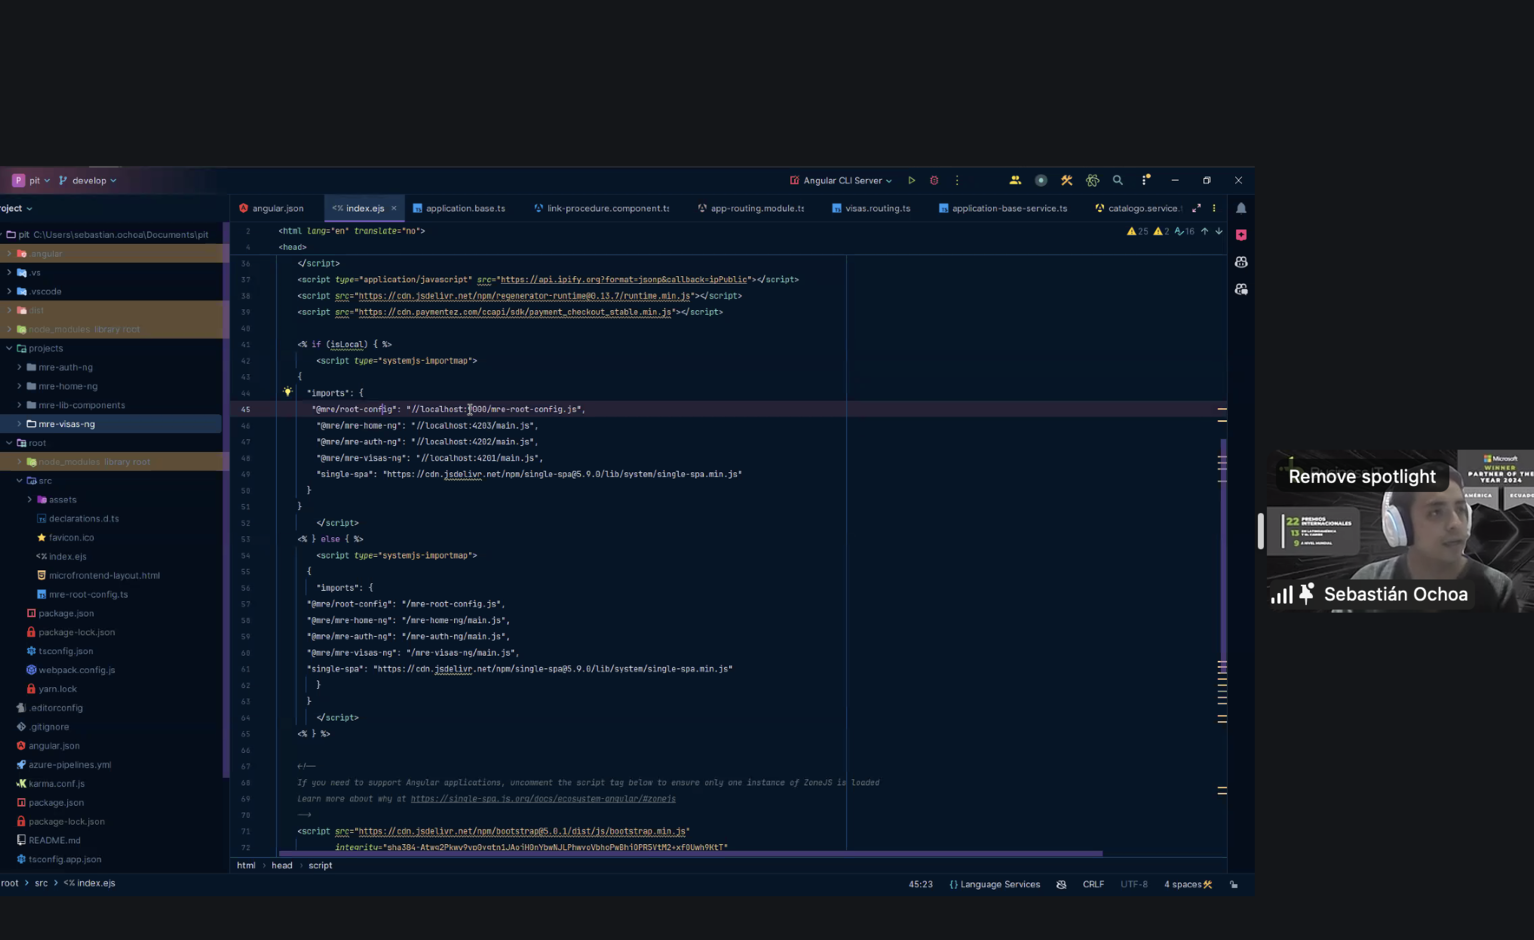Select azure-pipelines.yml in the tree
This screenshot has height=940, width=1534.
[69, 764]
